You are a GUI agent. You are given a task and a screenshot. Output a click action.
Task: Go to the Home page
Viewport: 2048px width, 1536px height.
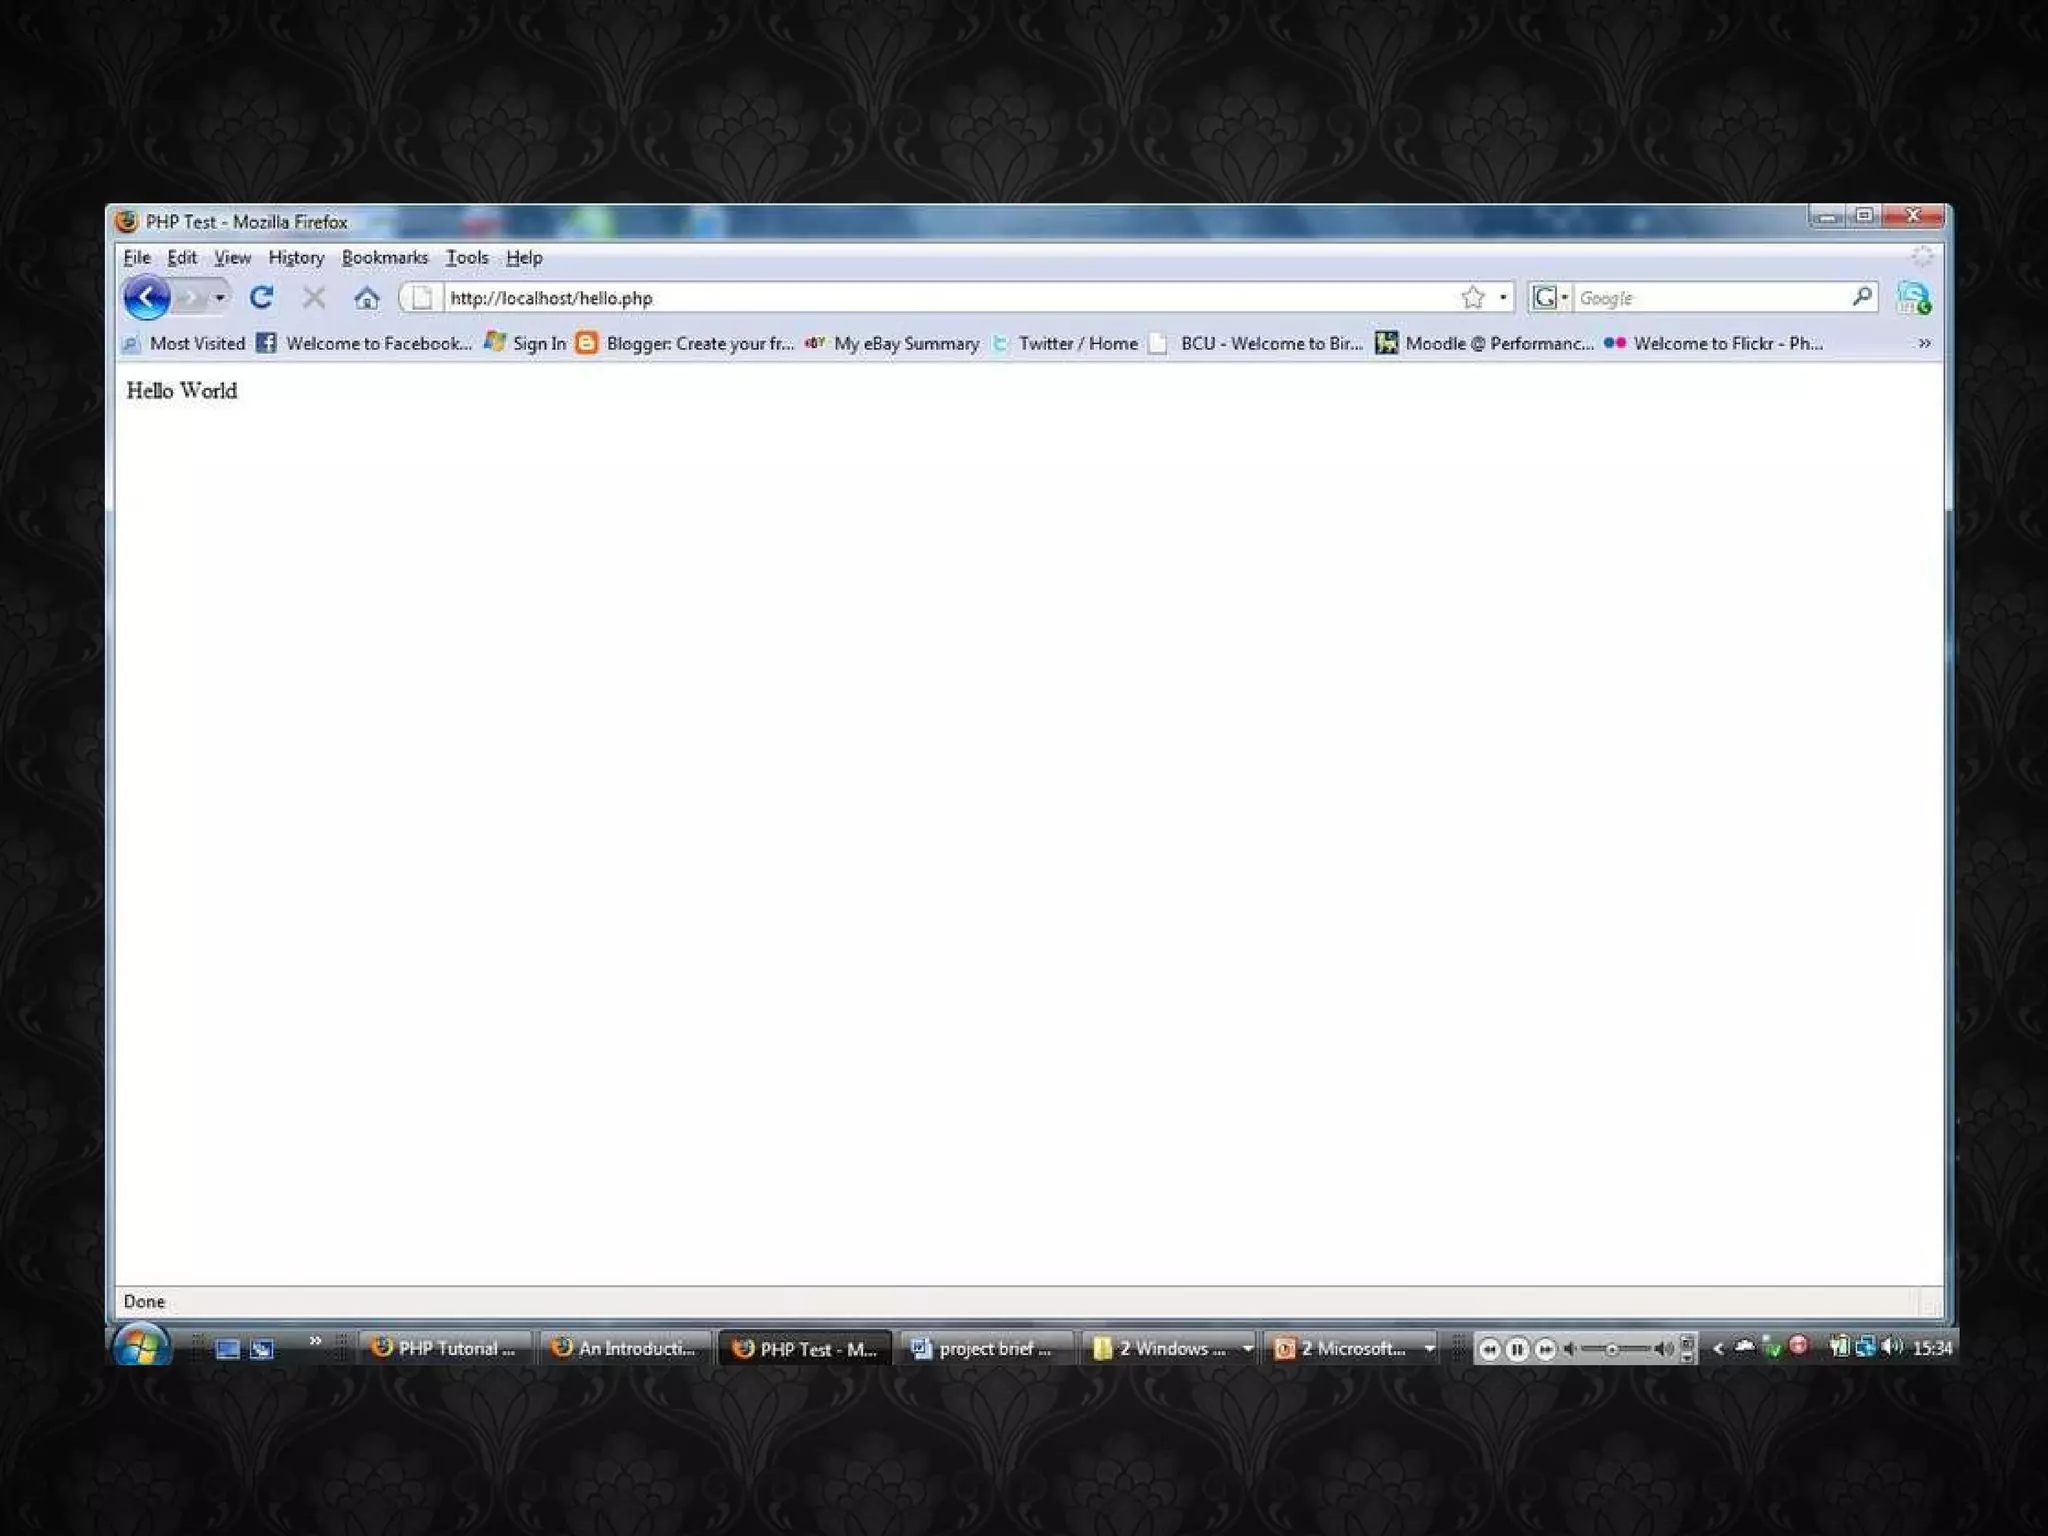tap(367, 298)
